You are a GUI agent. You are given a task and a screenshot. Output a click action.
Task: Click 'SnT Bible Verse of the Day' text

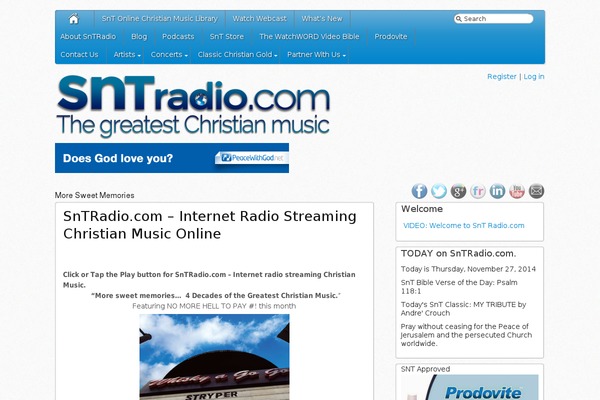pyautogui.click(x=459, y=287)
